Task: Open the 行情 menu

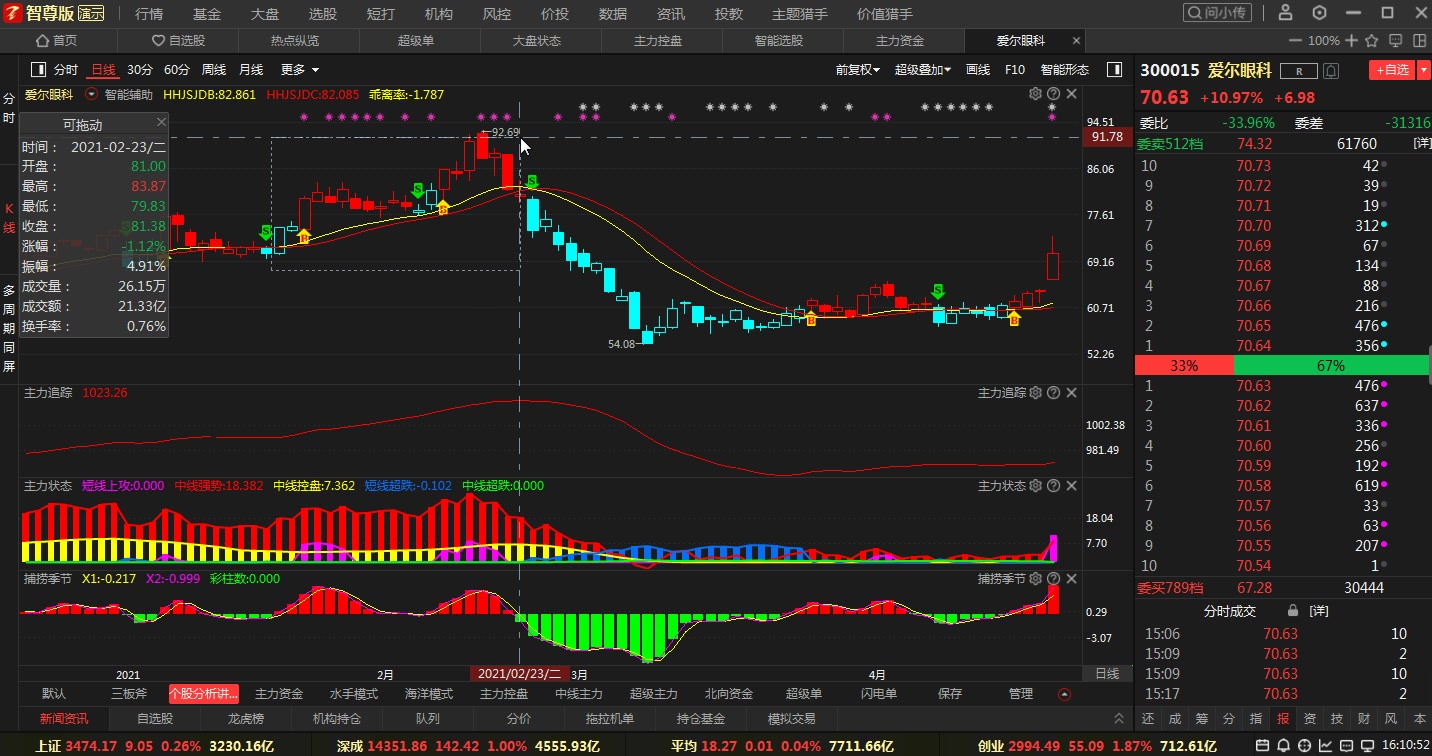Action: point(149,13)
